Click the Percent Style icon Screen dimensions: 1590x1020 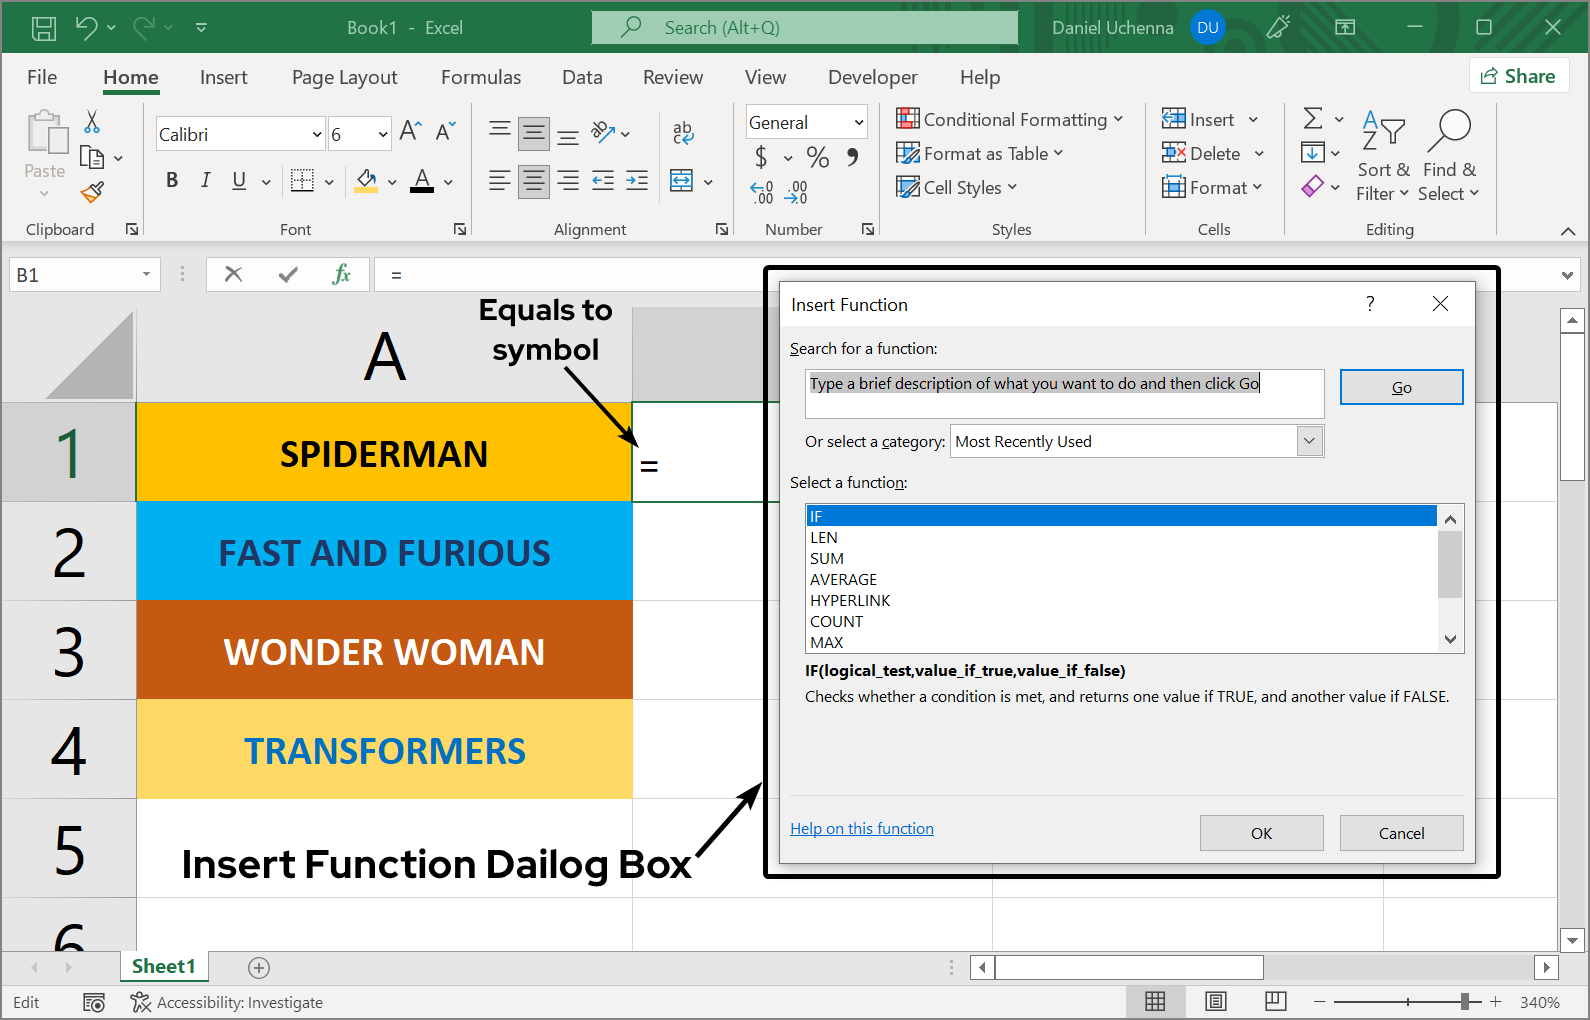(x=817, y=157)
